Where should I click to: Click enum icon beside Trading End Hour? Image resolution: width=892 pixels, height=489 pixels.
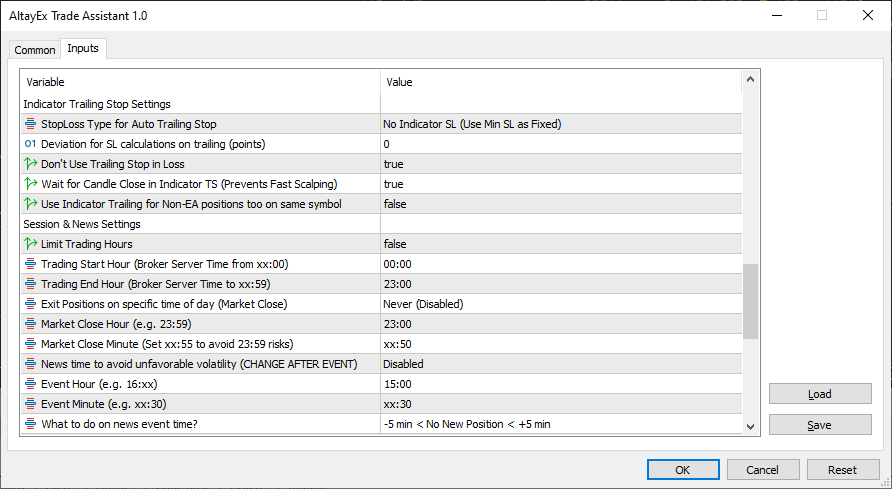[x=31, y=284]
